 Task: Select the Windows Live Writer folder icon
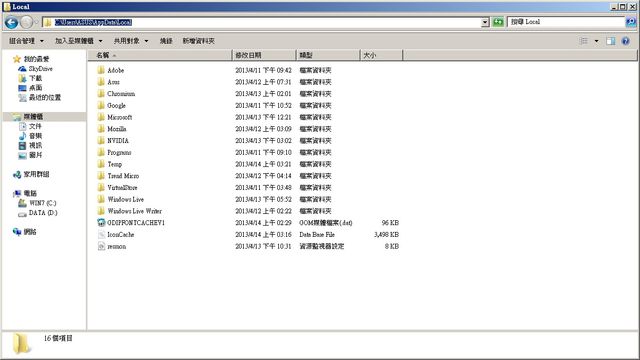(101, 211)
